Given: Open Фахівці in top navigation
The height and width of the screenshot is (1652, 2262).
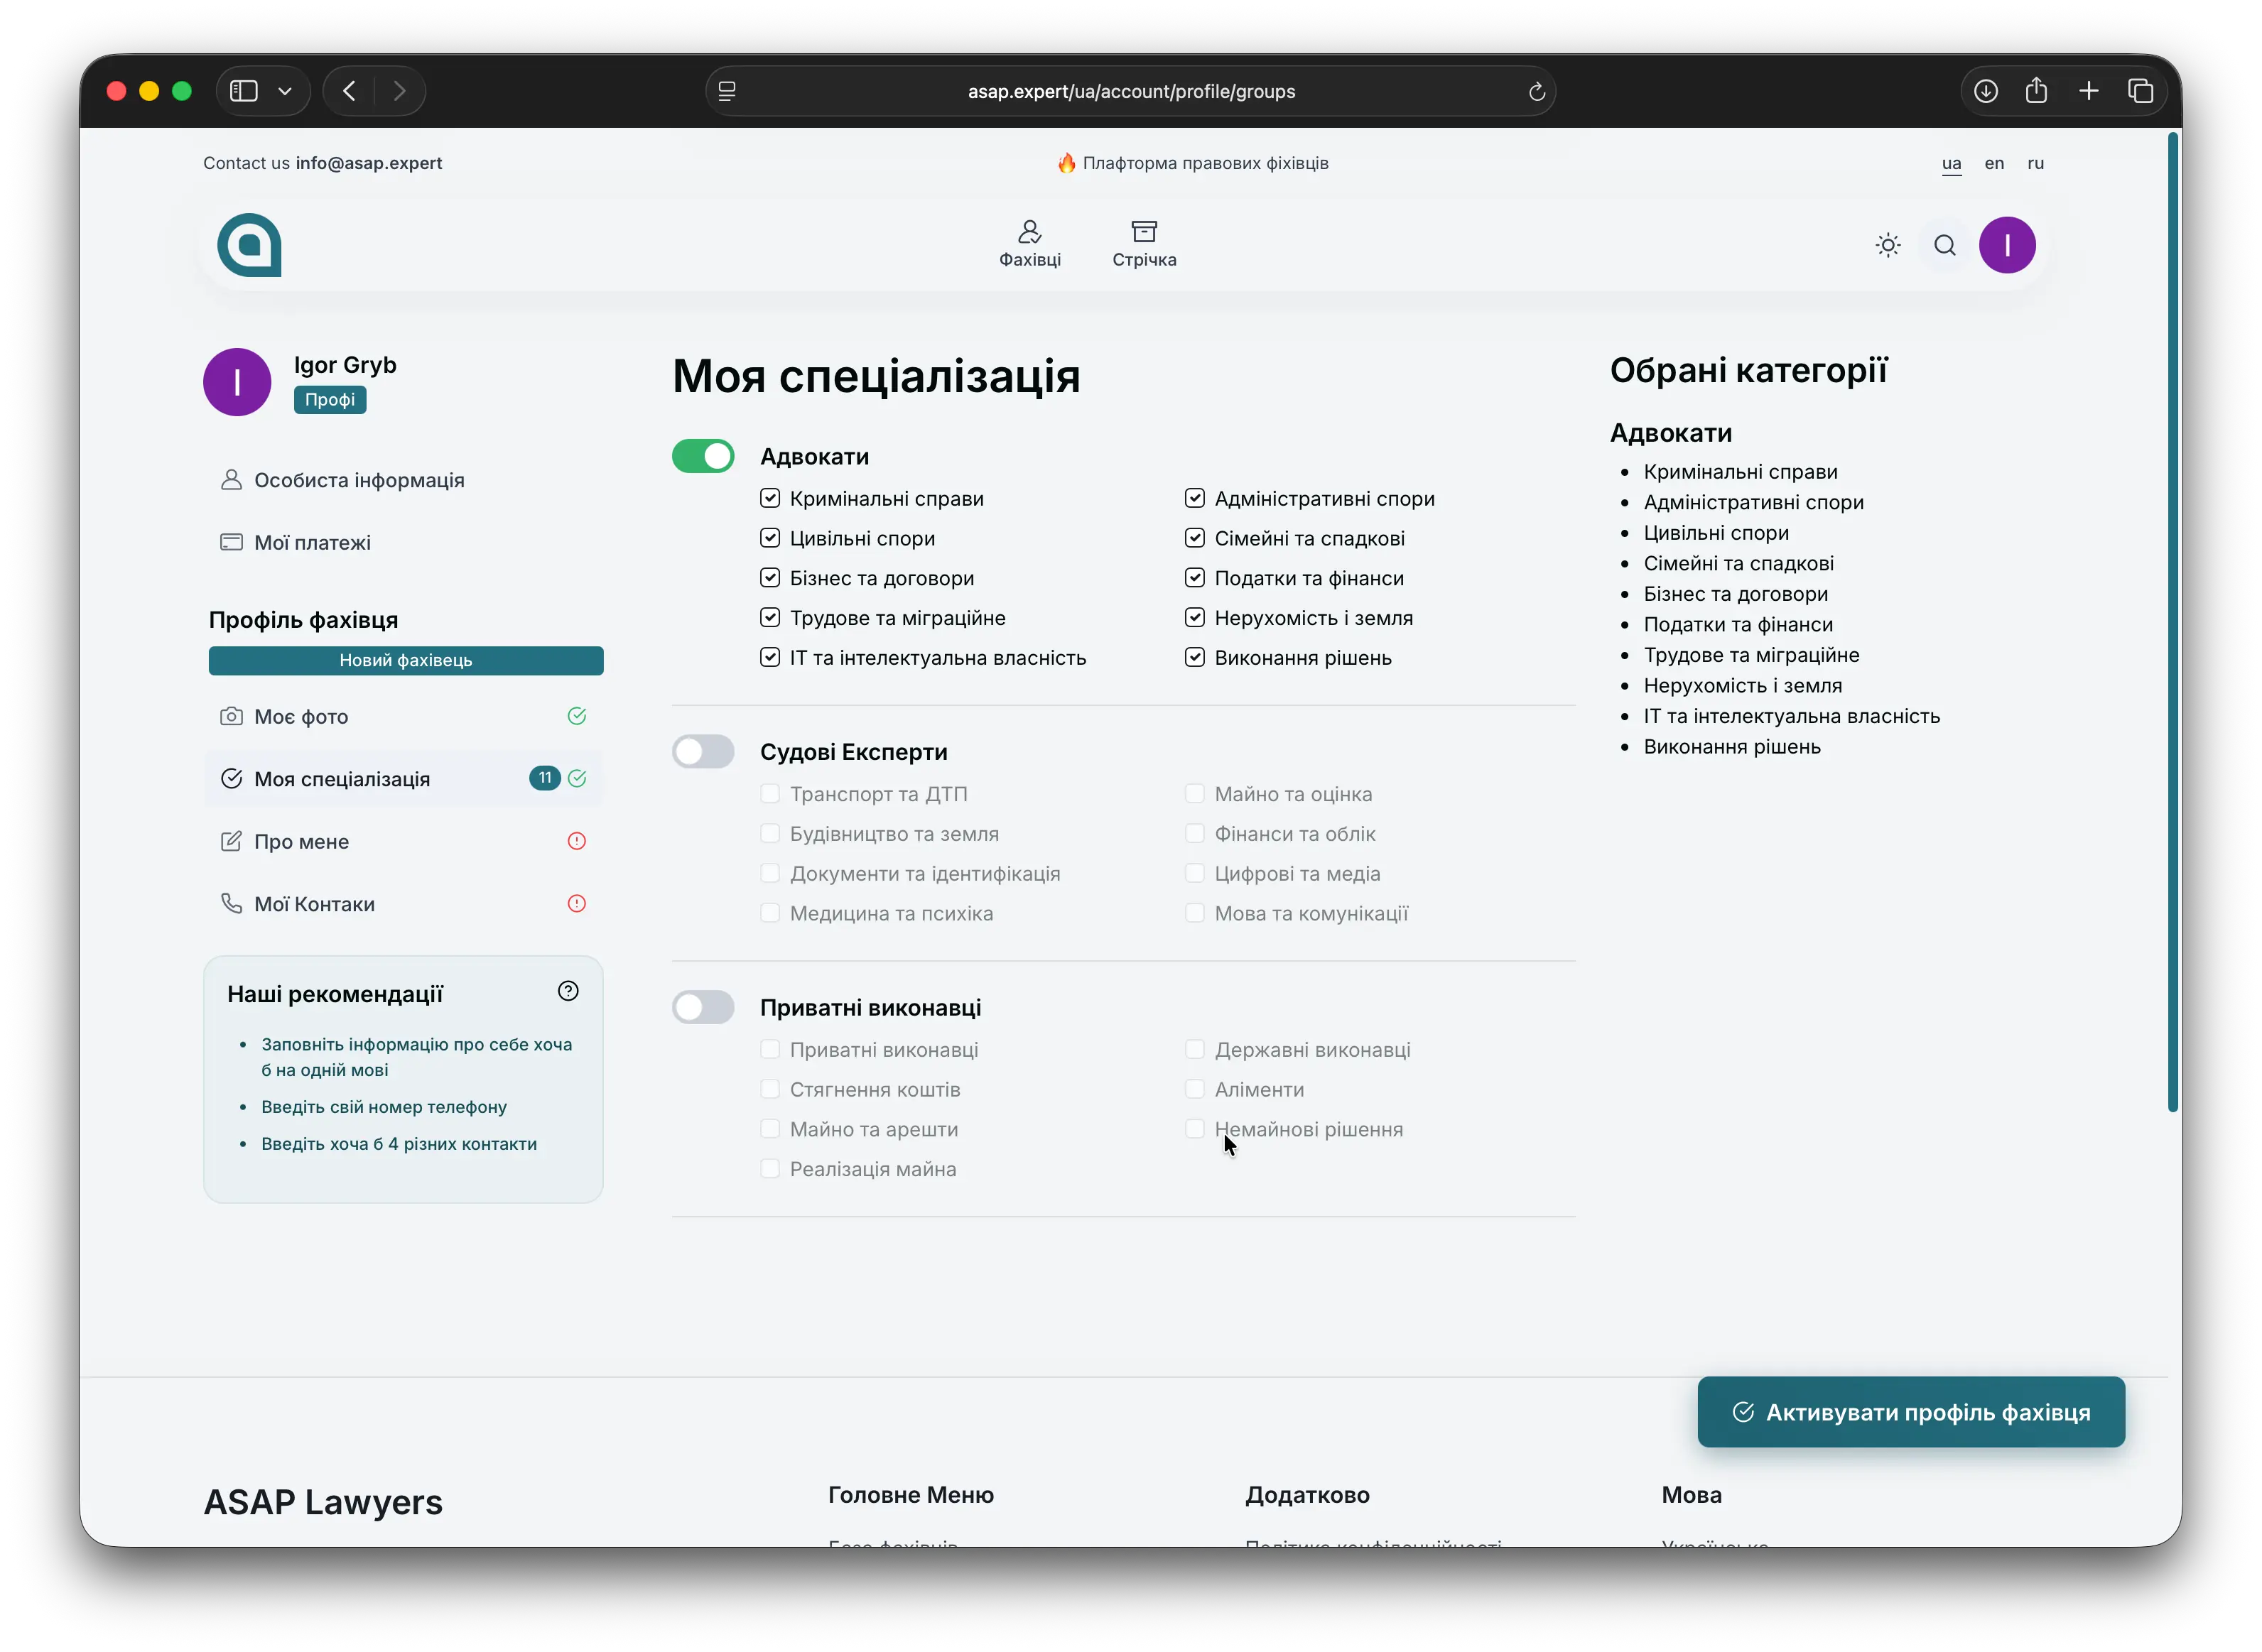Looking at the screenshot, I should click(x=1029, y=244).
